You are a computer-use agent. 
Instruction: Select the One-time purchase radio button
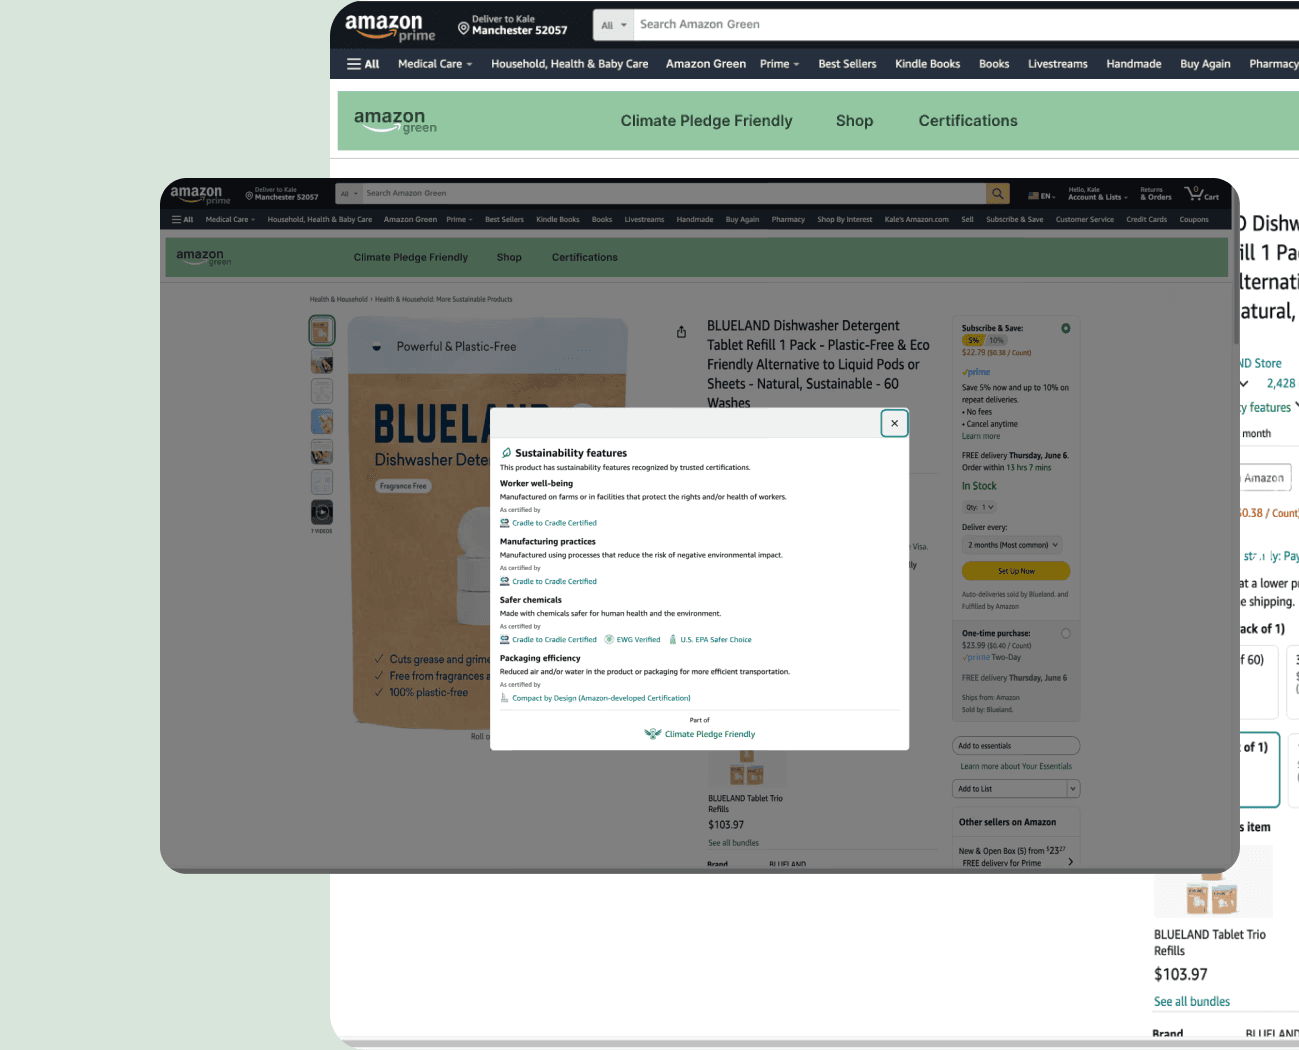click(x=1066, y=633)
